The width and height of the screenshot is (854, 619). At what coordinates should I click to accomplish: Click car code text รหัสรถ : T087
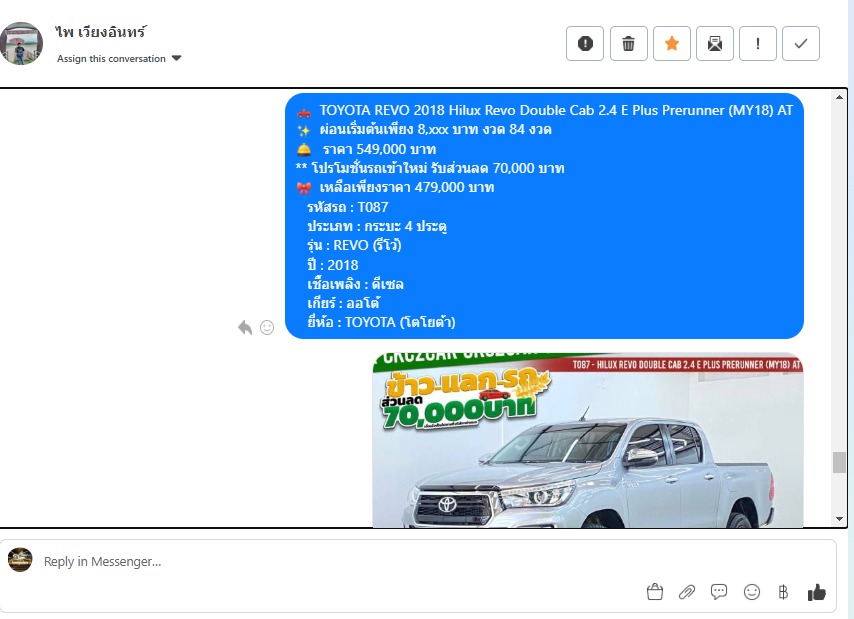pos(347,207)
